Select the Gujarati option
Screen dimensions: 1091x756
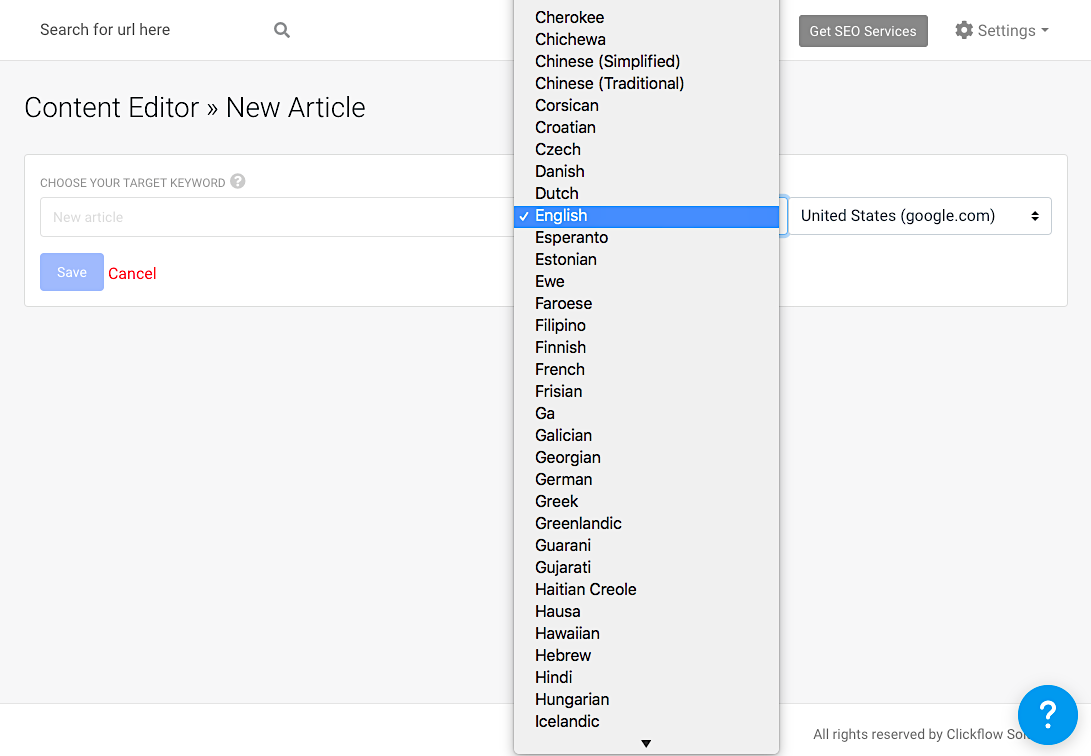tap(646, 568)
